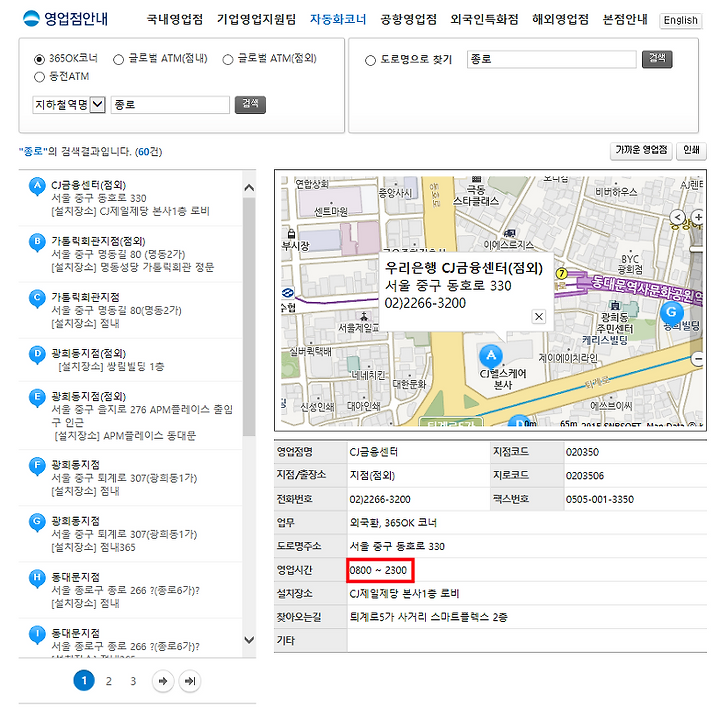The width and height of the screenshot is (720, 708).
Task: Click directions text 퇴계로5가 사거리 스마트플렉스 2층
Action: tap(428, 617)
